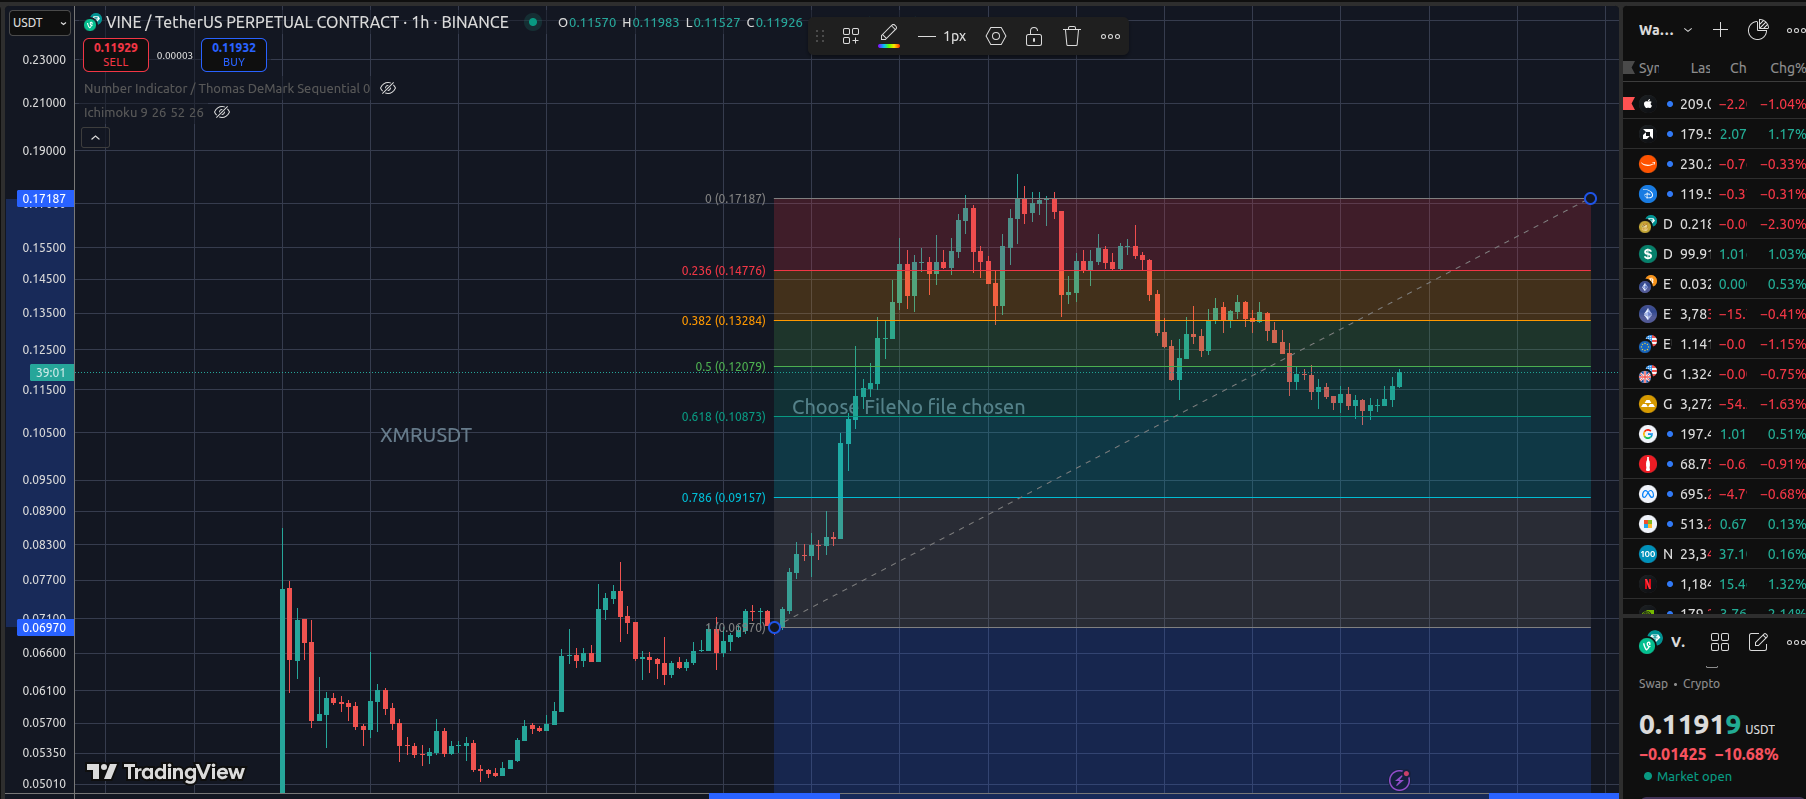Click the Swap category link
This screenshot has width=1806, height=799.
[x=1653, y=684]
